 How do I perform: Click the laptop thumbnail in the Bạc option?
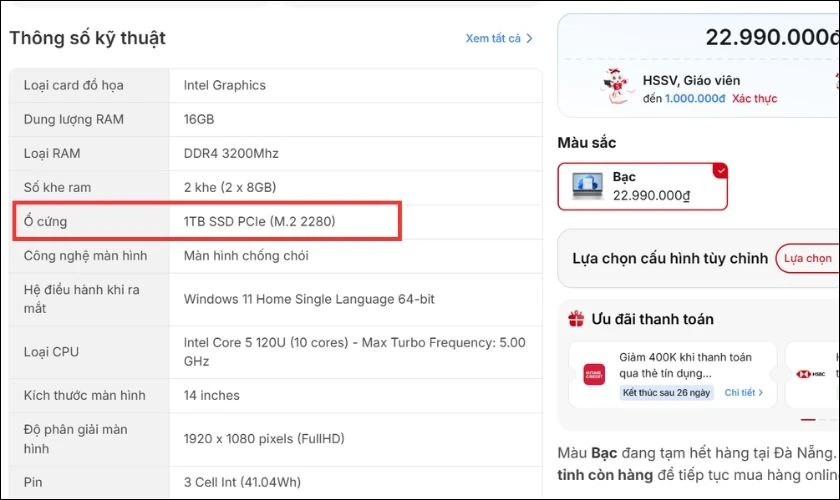point(588,185)
